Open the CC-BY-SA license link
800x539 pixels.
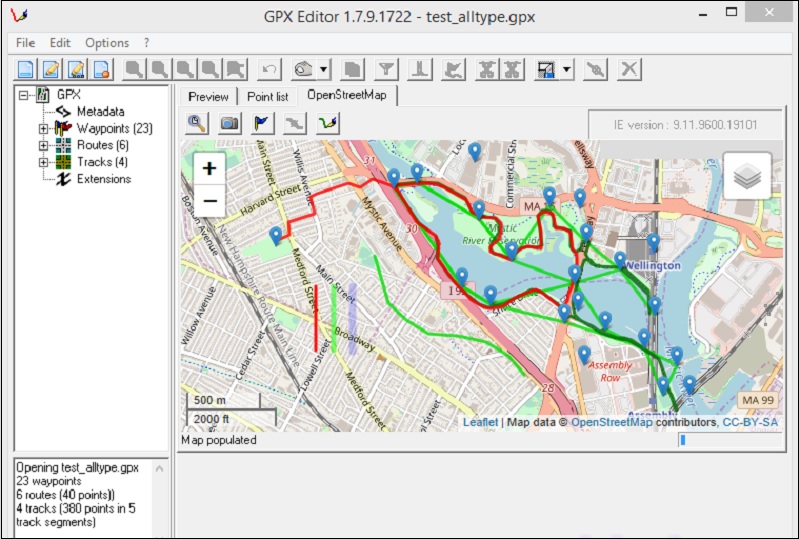(x=750, y=422)
